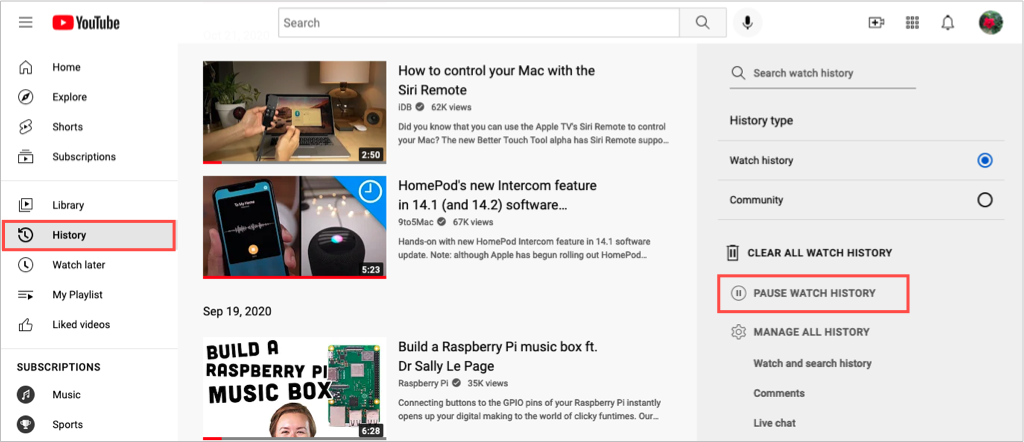Click the "History type" heading
The width and height of the screenshot is (1024, 442).
tap(761, 121)
